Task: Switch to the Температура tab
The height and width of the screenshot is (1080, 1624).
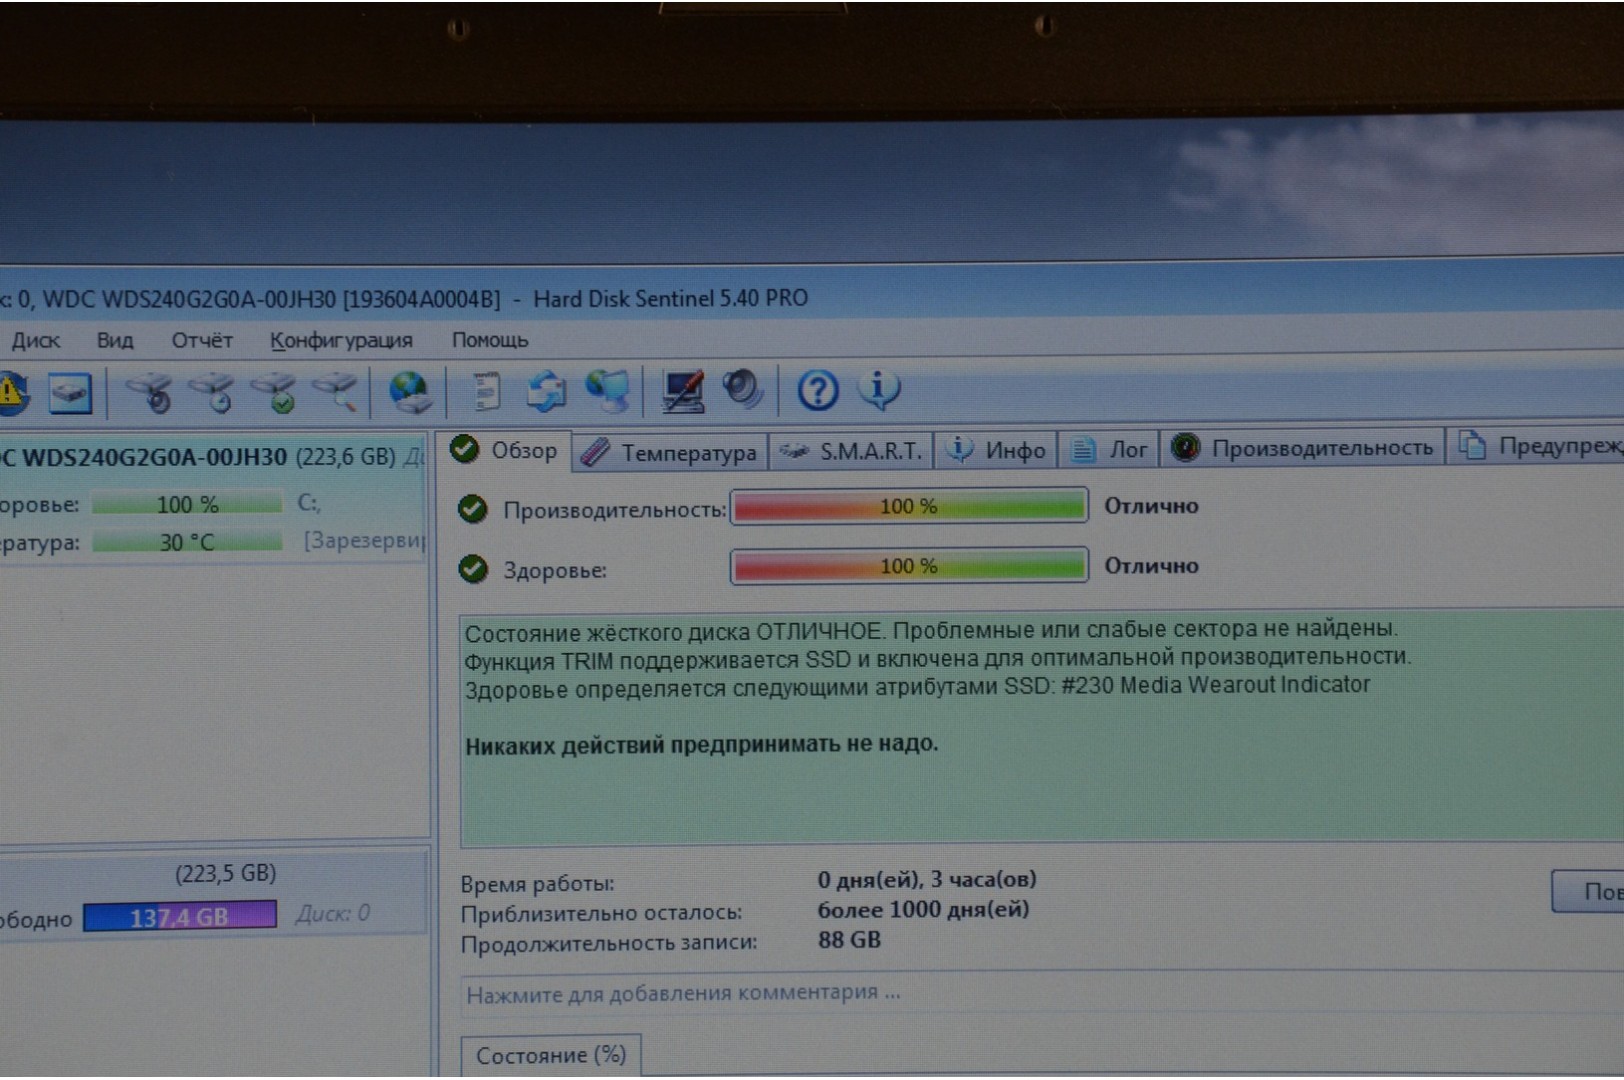Action: [670, 453]
